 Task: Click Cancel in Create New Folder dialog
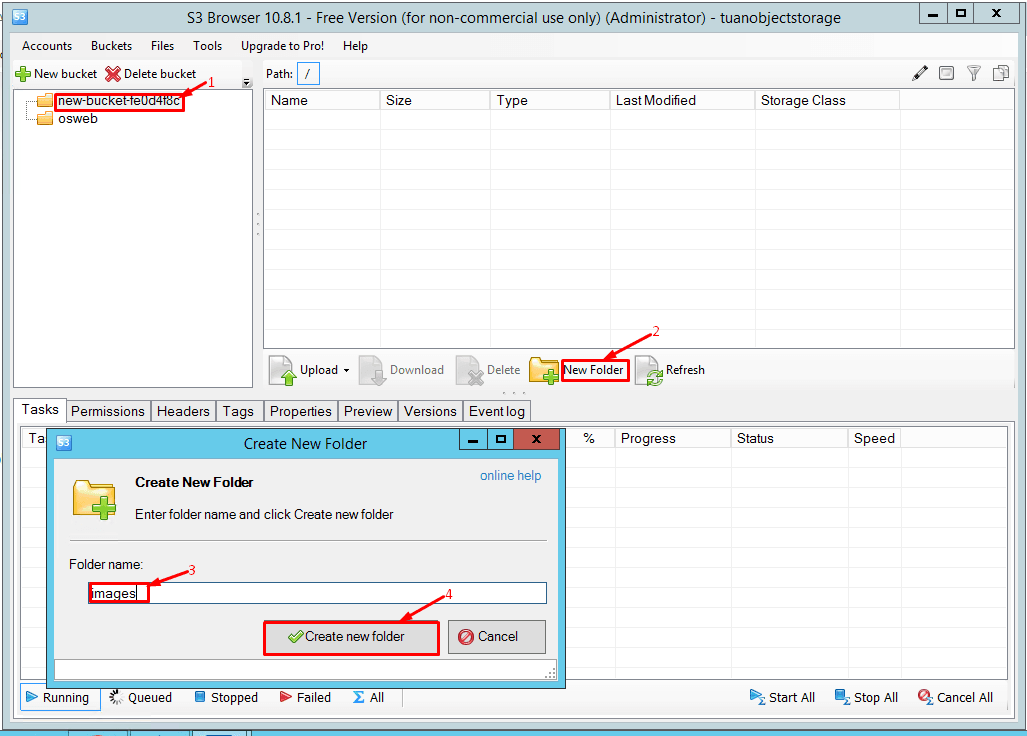click(496, 637)
